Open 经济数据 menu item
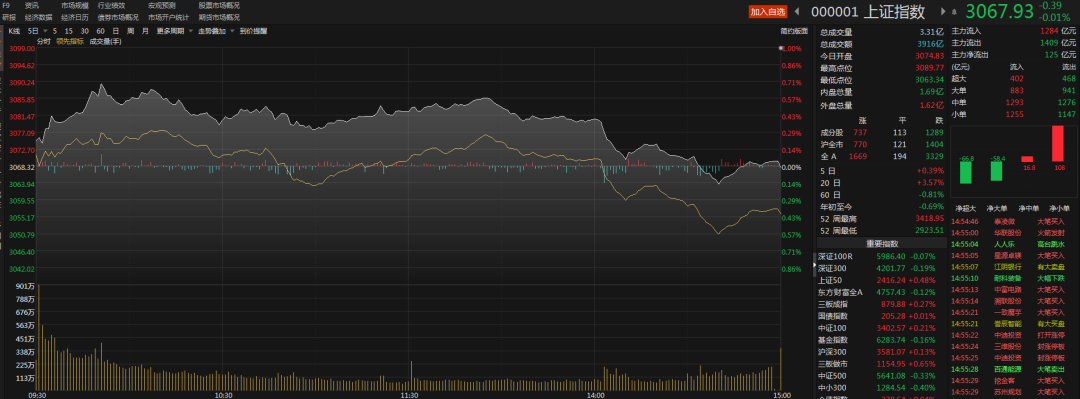This screenshot has width=1080, height=399. [x=39, y=17]
